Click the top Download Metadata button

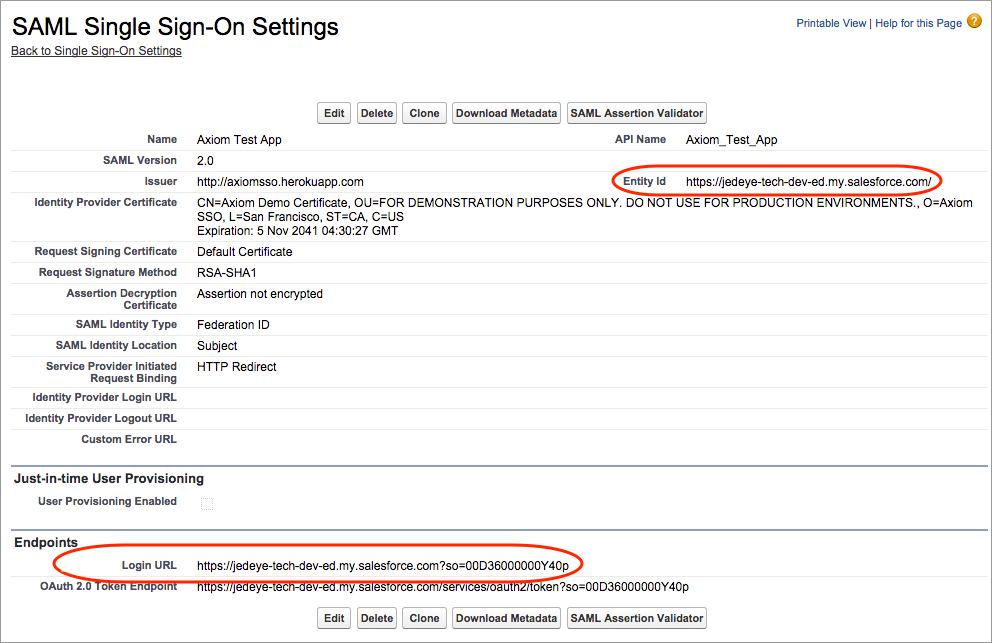click(x=506, y=113)
